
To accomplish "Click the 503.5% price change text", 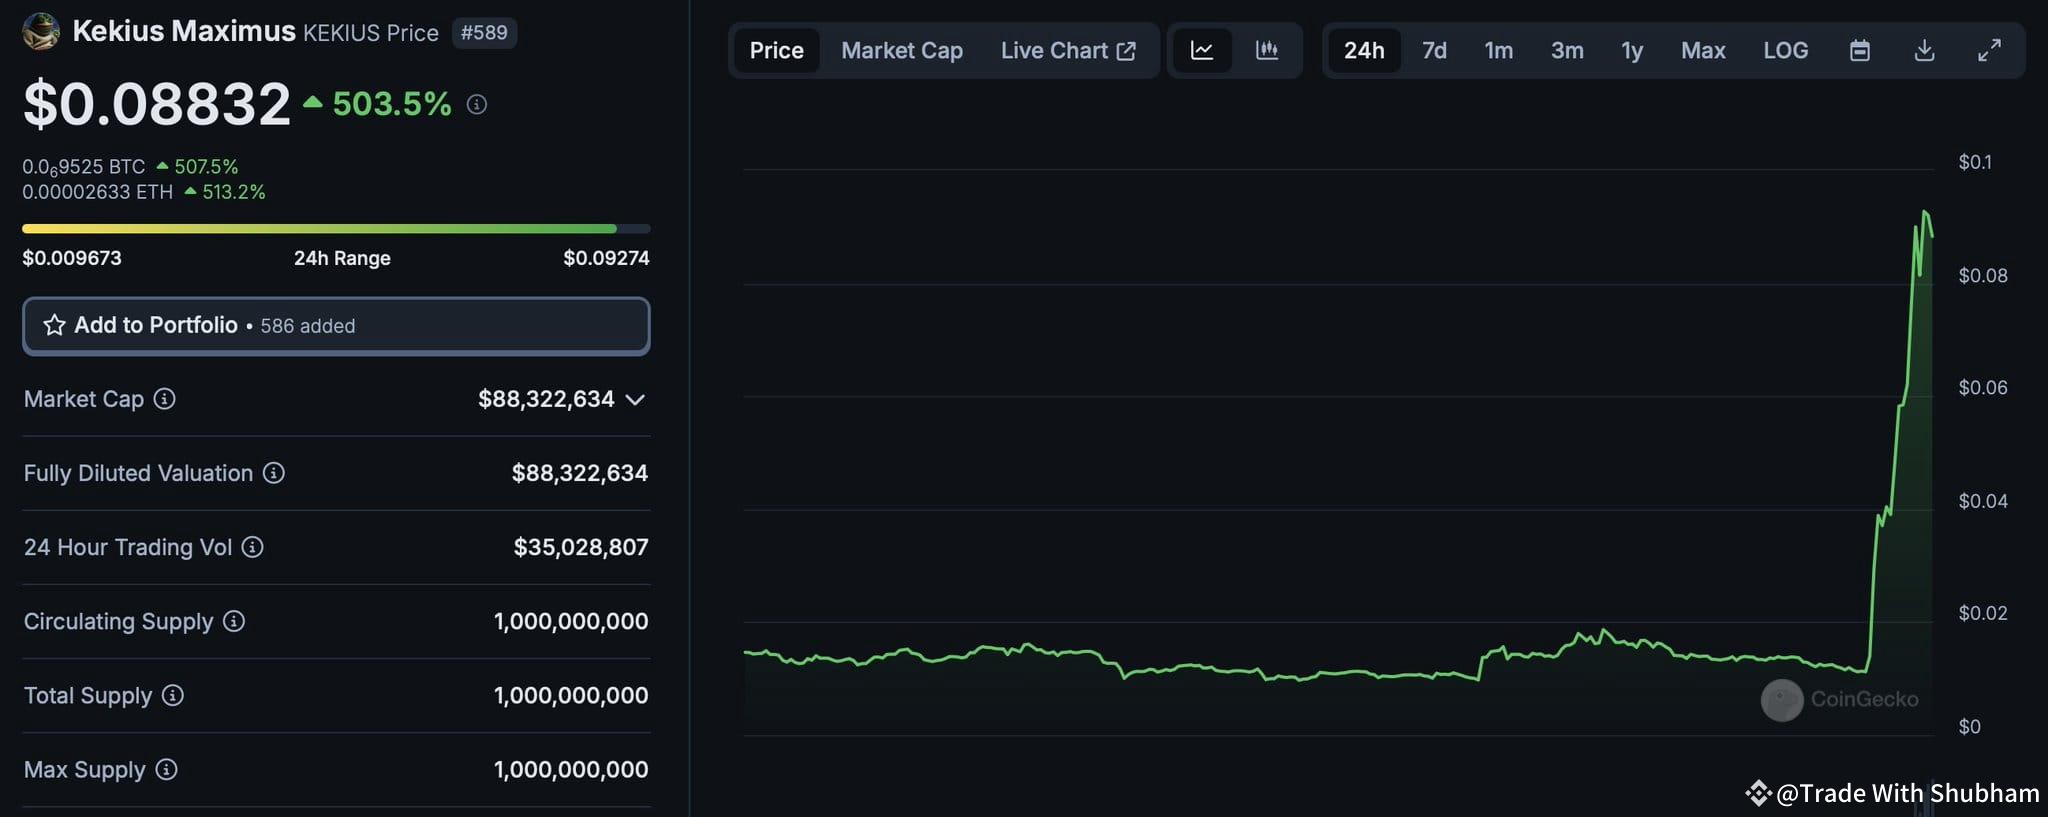I will tap(392, 104).
